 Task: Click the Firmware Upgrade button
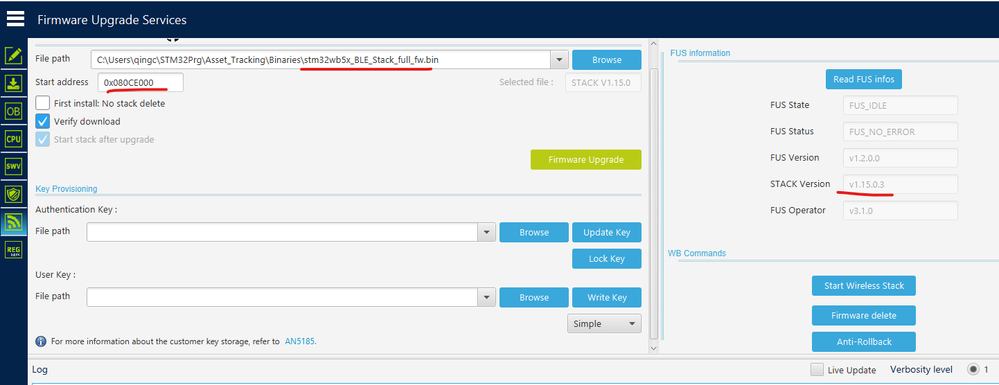click(586, 159)
